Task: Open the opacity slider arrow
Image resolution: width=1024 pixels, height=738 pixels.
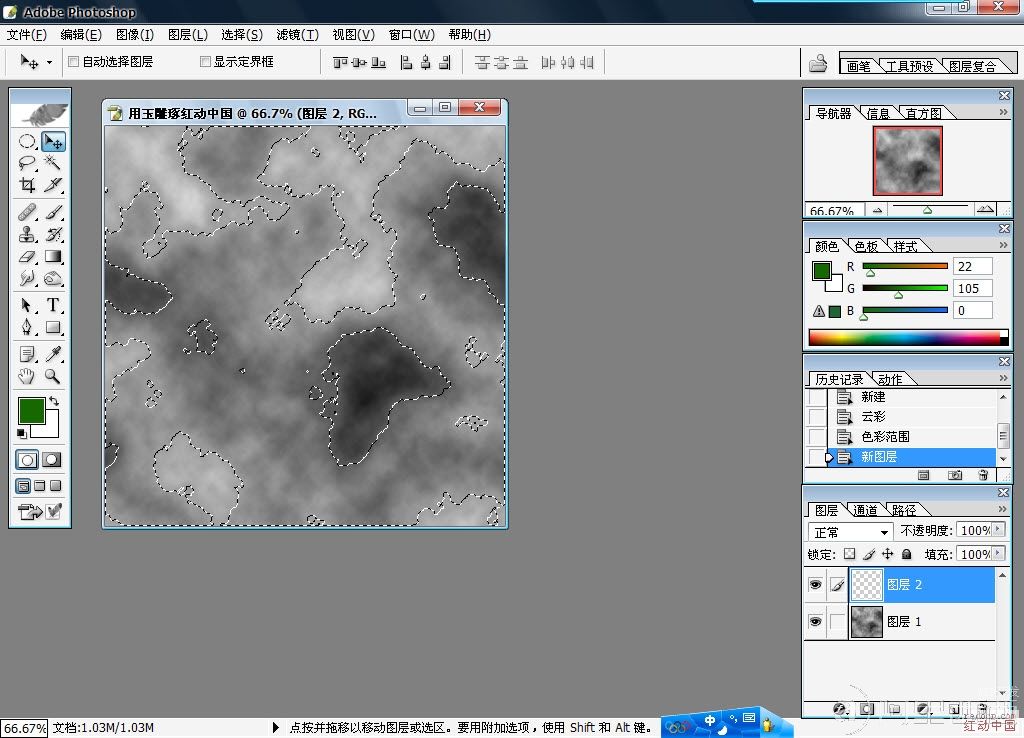Action: [x=998, y=530]
